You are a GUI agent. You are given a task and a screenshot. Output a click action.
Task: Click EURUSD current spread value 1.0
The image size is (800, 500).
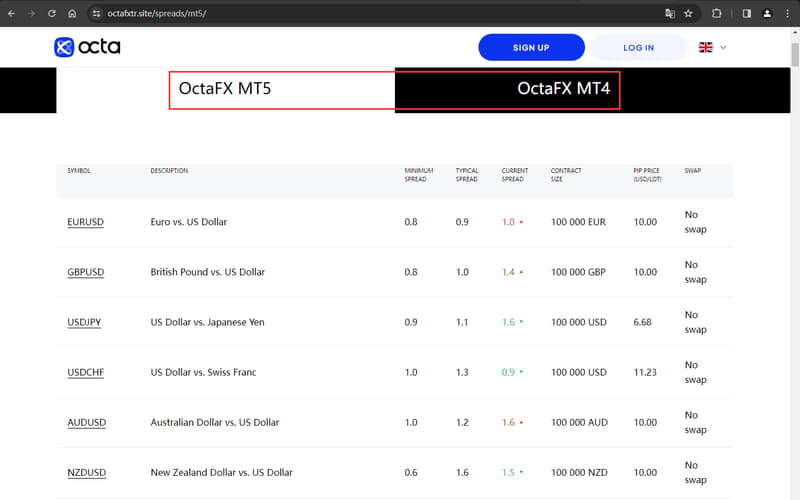click(x=508, y=222)
